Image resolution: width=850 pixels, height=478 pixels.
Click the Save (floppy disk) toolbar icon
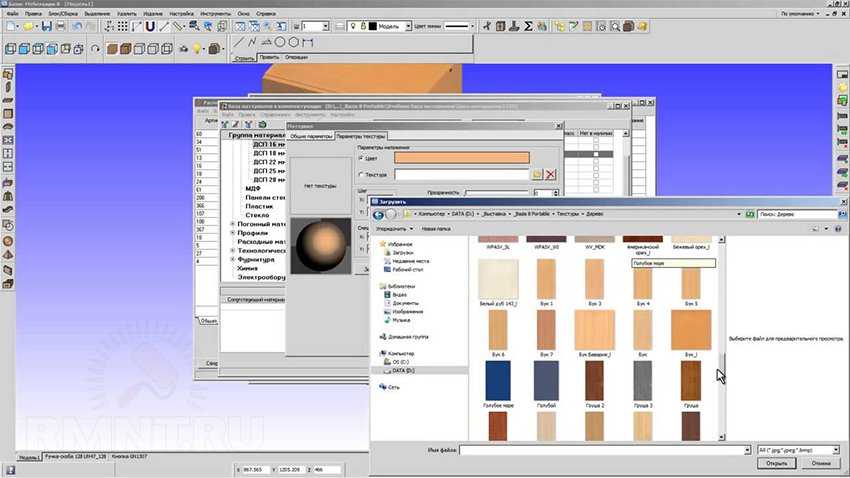46,26
